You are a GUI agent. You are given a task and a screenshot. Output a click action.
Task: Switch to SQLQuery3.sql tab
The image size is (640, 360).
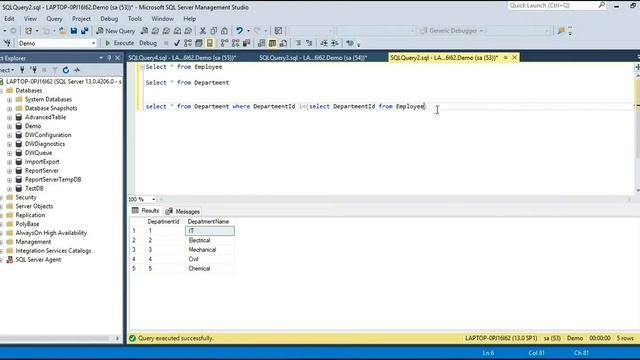(x=313, y=58)
